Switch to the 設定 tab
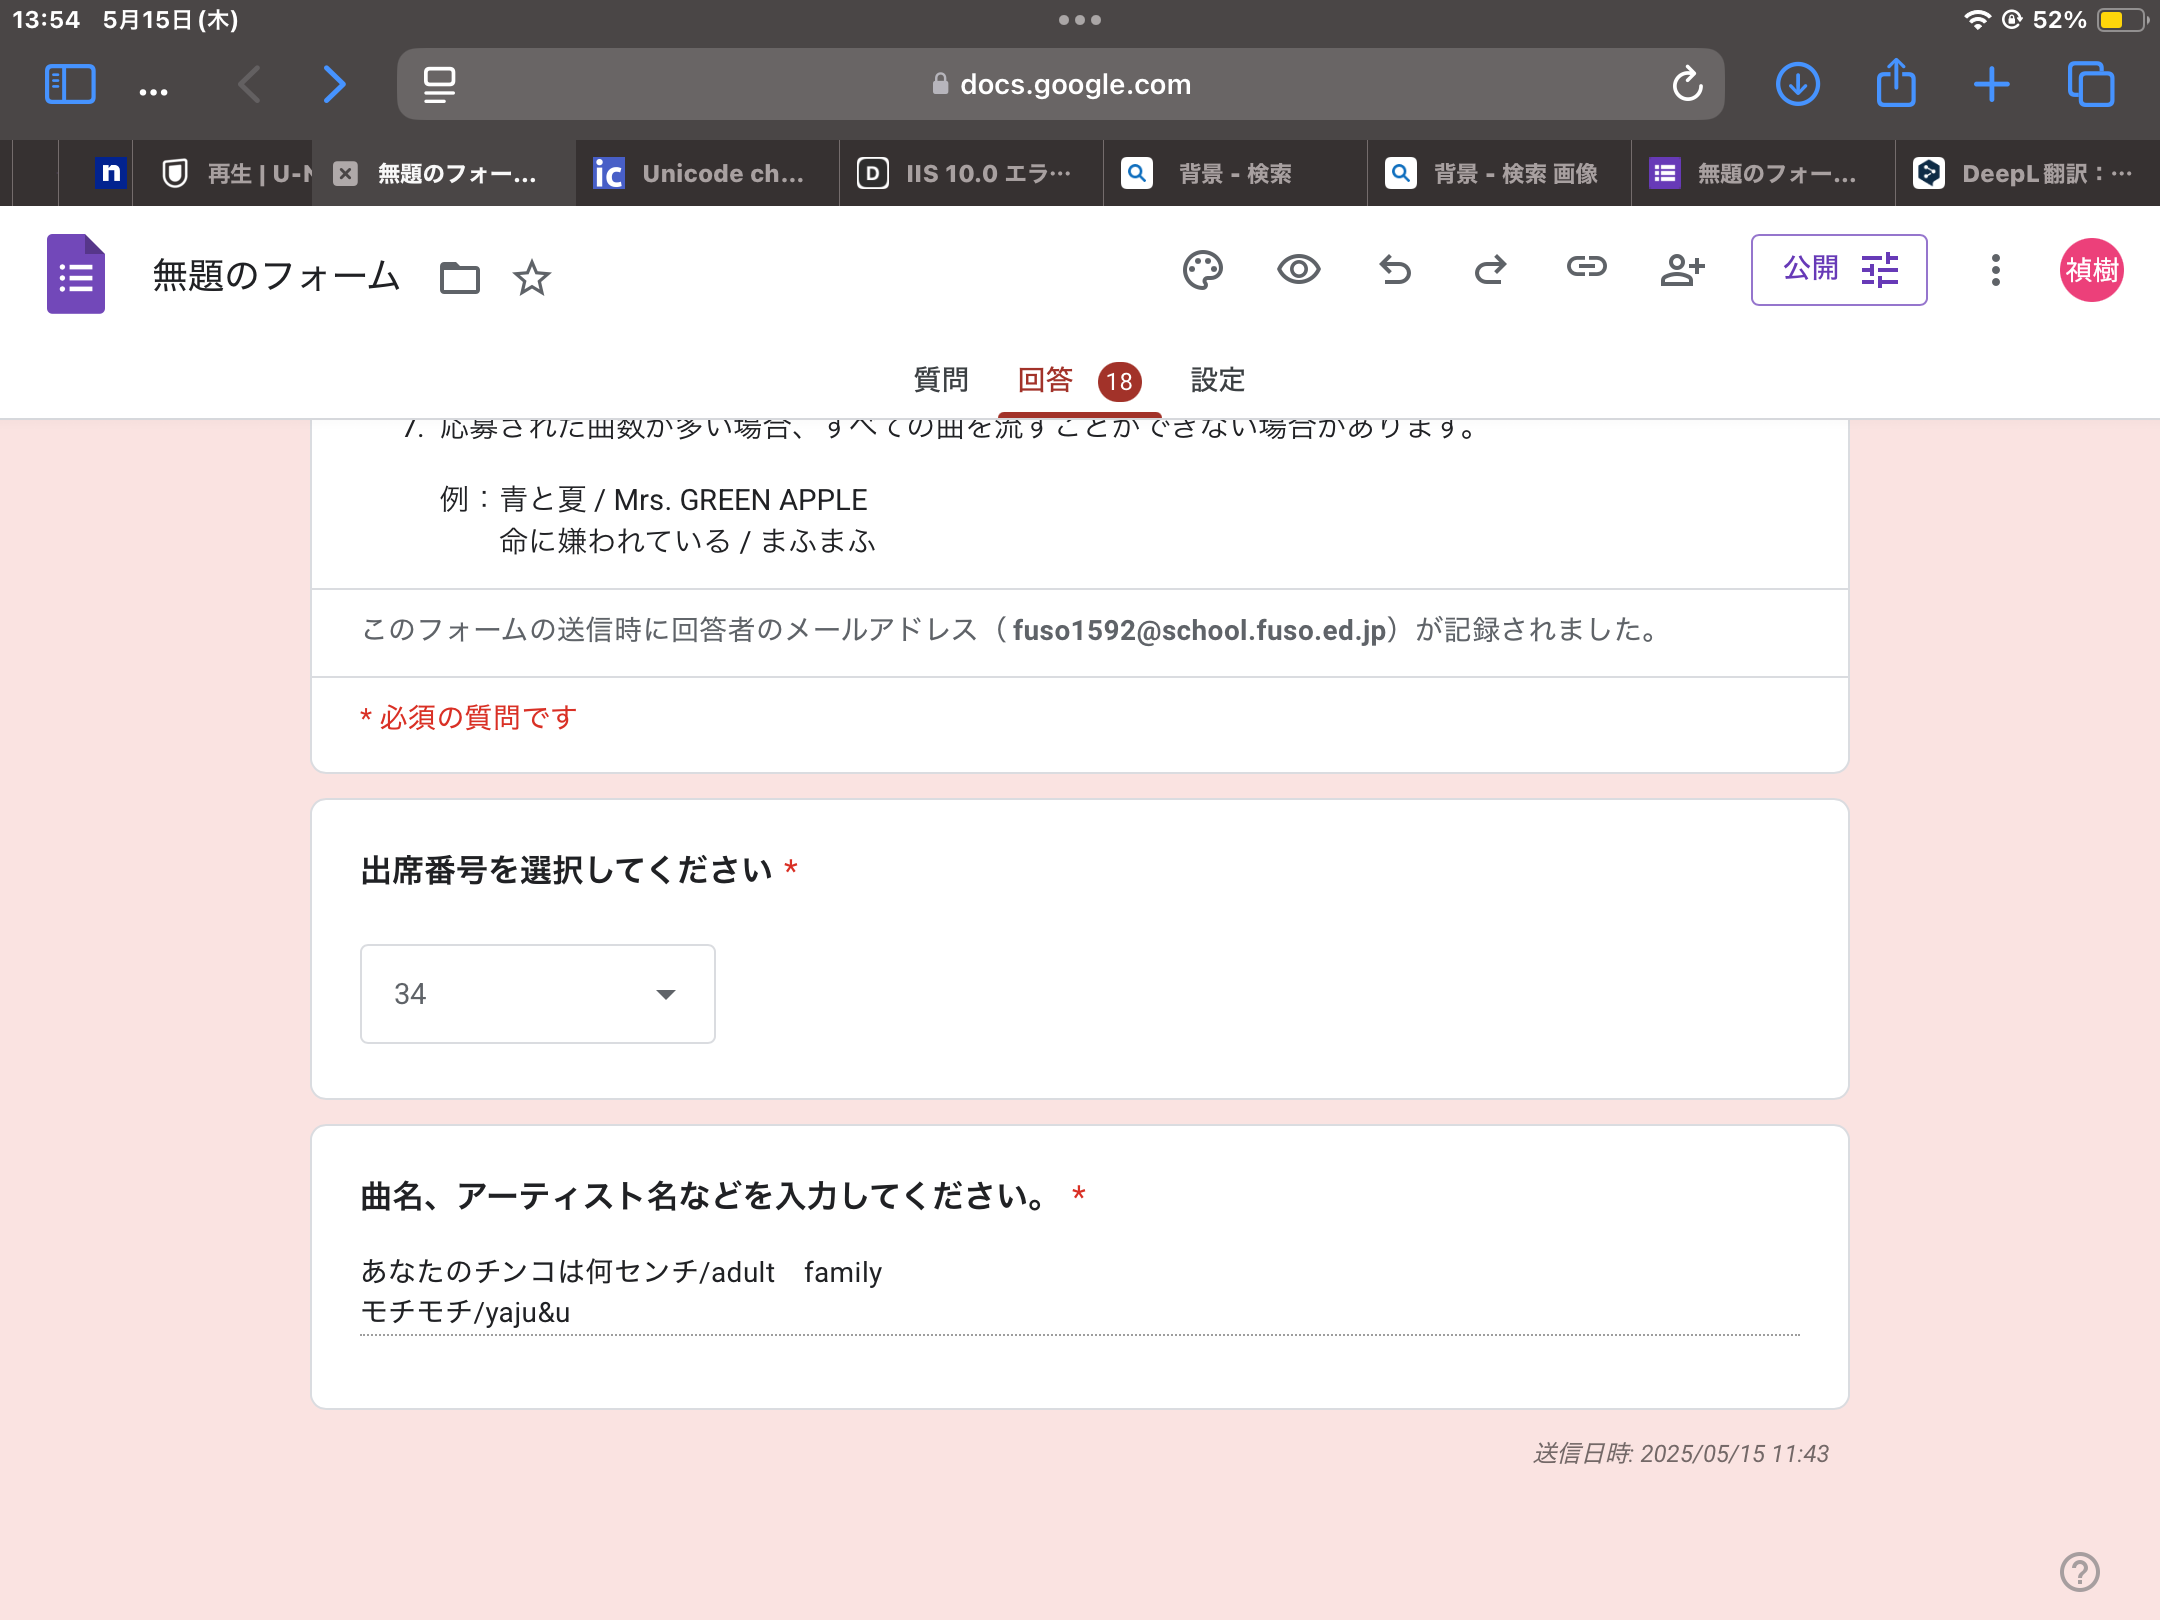Viewport: 2160px width, 1620px height. coord(1217,380)
